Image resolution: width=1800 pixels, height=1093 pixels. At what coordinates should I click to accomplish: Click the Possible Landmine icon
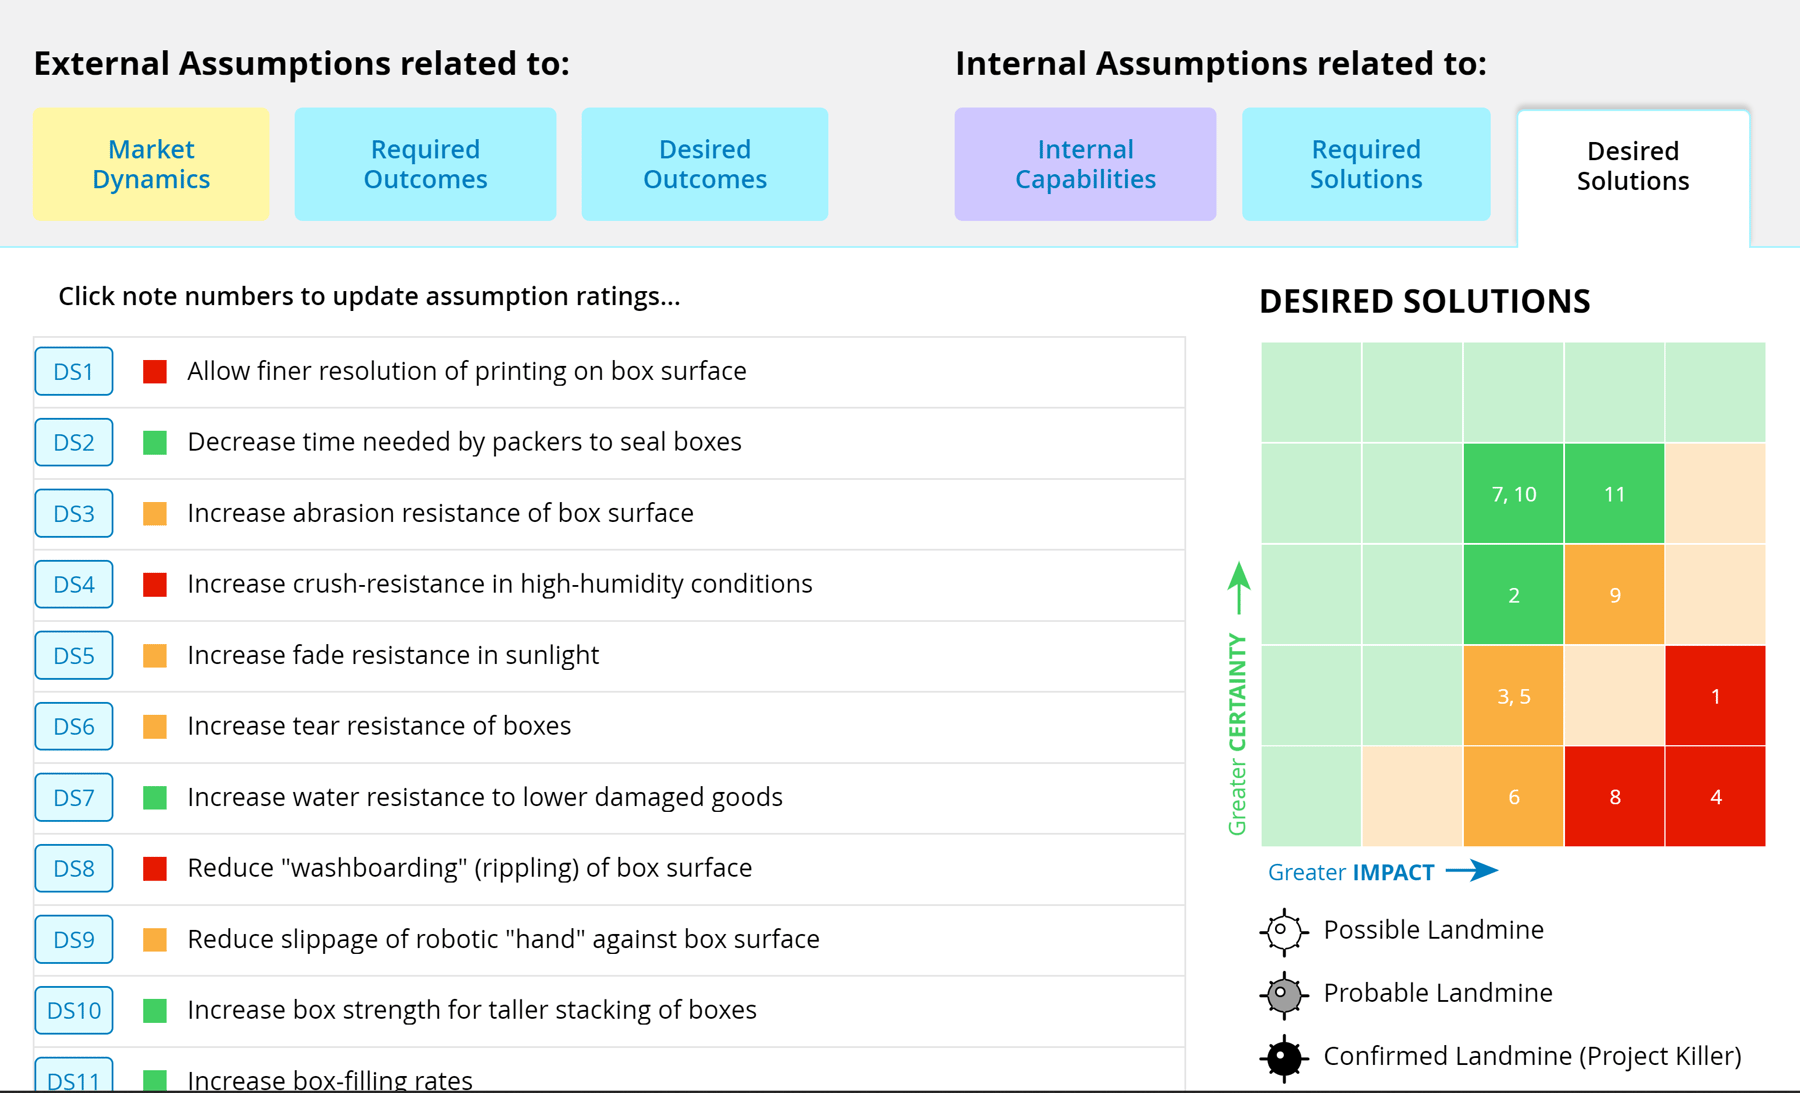click(1283, 932)
